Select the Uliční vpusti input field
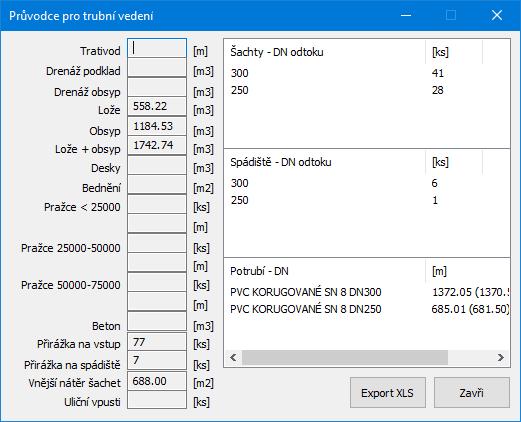The height and width of the screenshot is (422, 521). point(157,400)
